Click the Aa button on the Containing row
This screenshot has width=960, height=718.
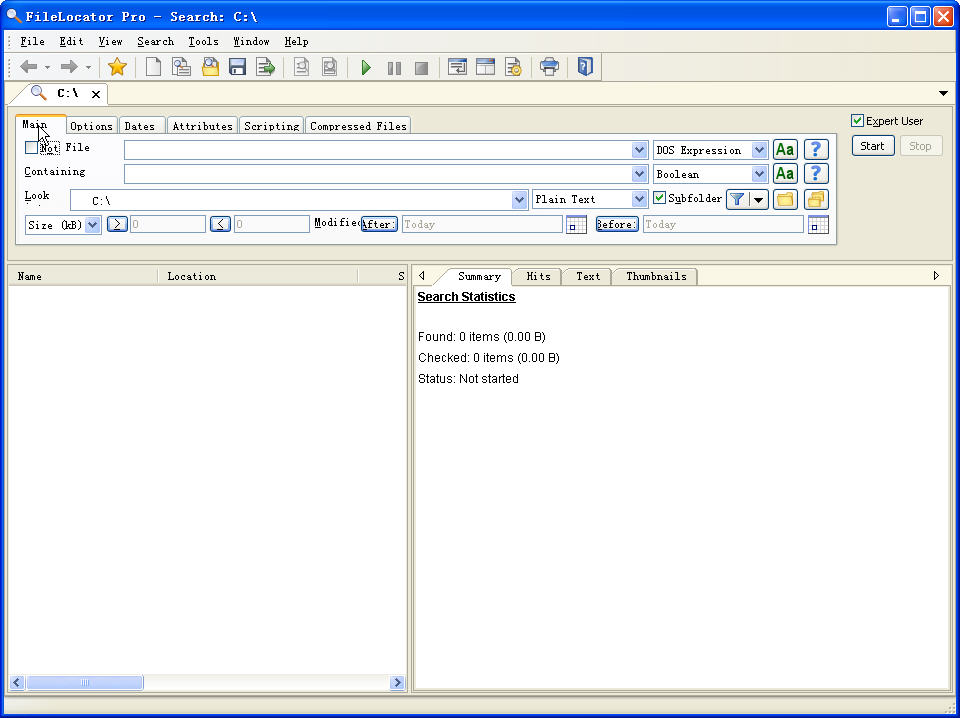pos(785,174)
